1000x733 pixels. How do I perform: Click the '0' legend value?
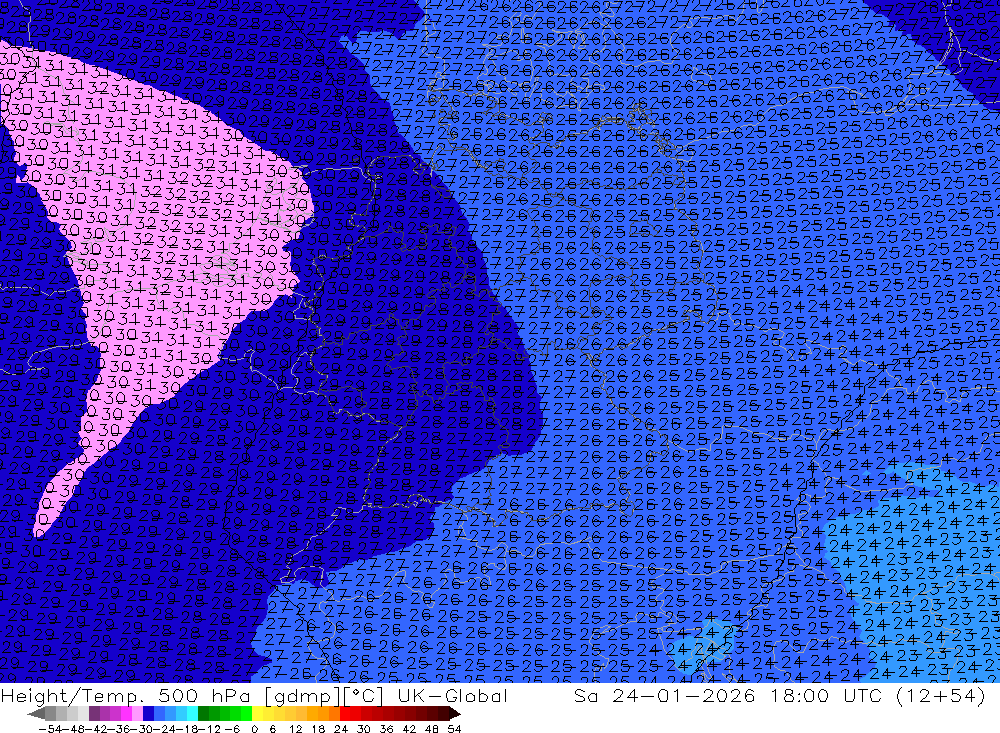pyautogui.click(x=254, y=729)
